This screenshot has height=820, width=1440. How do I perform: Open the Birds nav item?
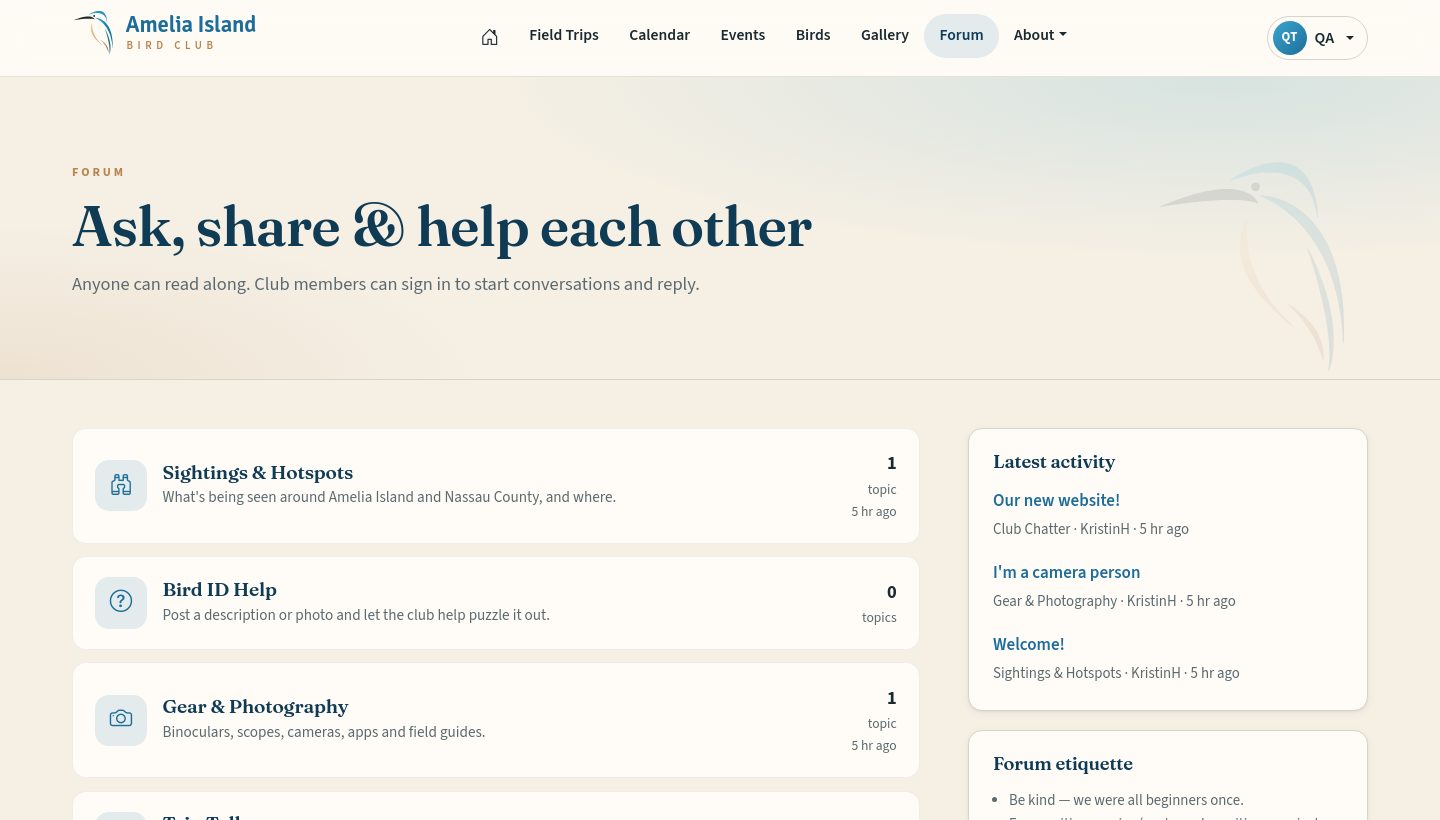[x=813, y=35]
